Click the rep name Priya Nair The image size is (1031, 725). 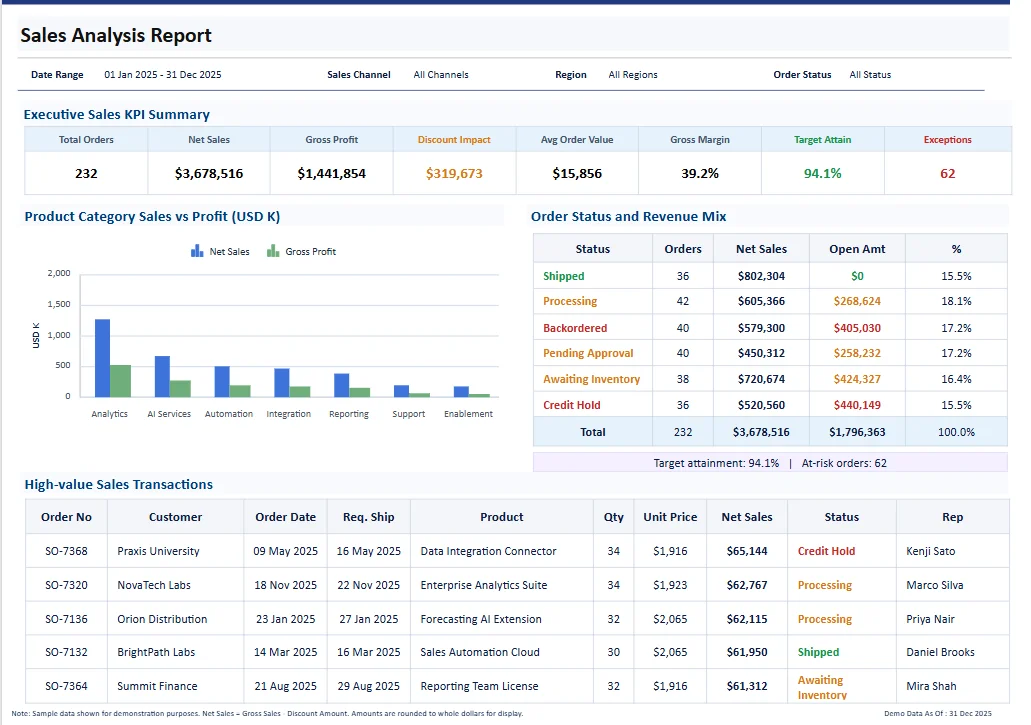[x=930, y=619]
